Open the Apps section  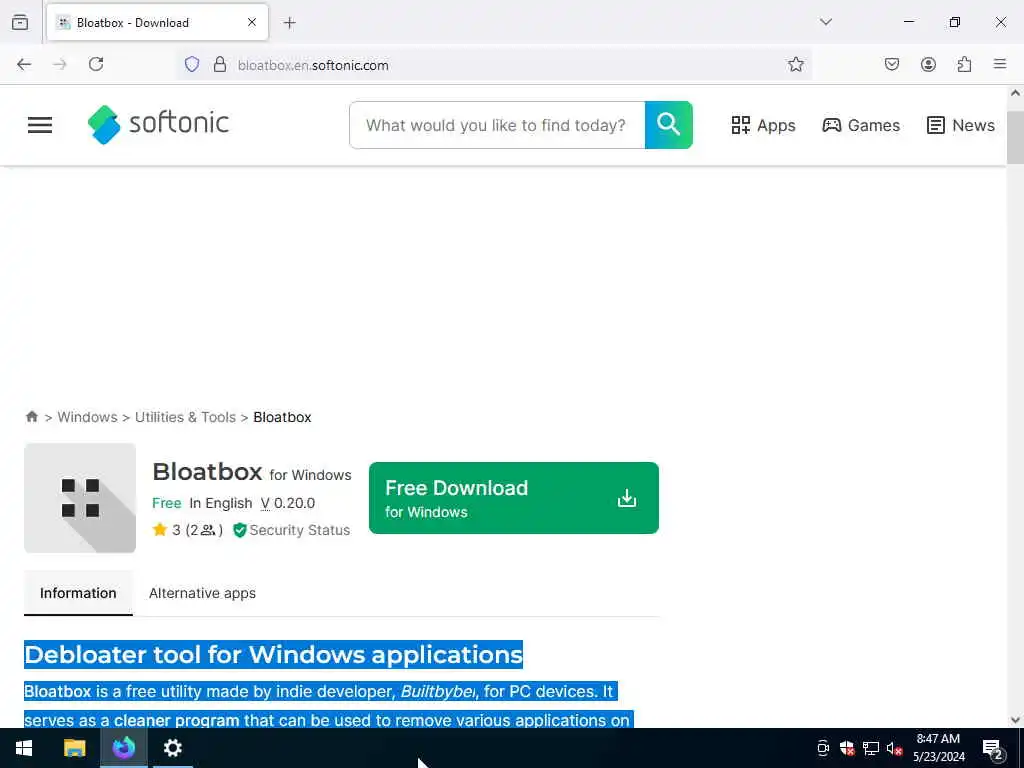(763, 125)
